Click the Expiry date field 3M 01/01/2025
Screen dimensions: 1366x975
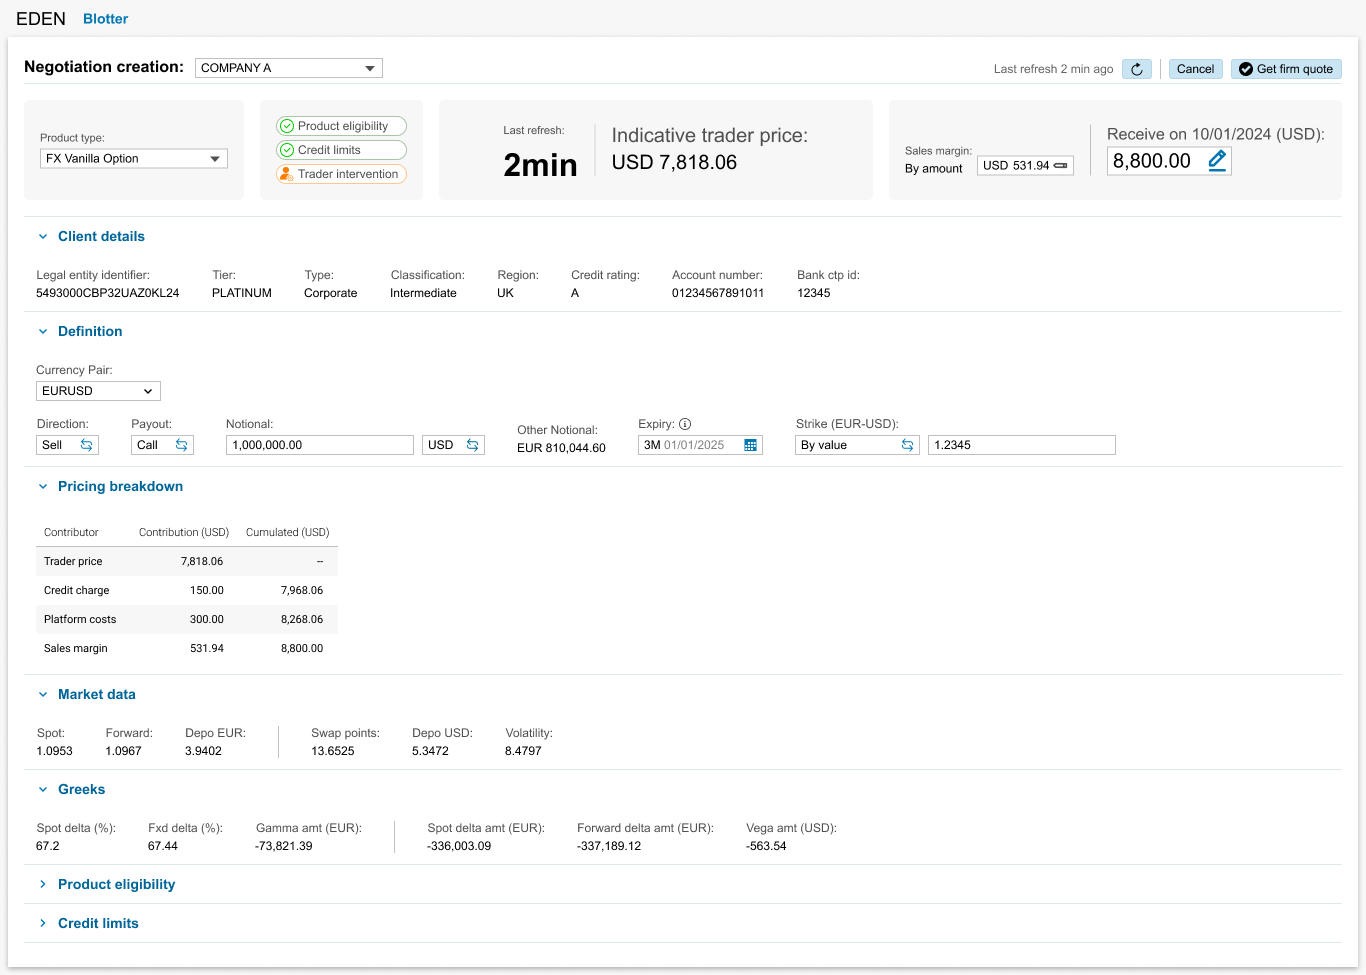[x=700, y=445]
